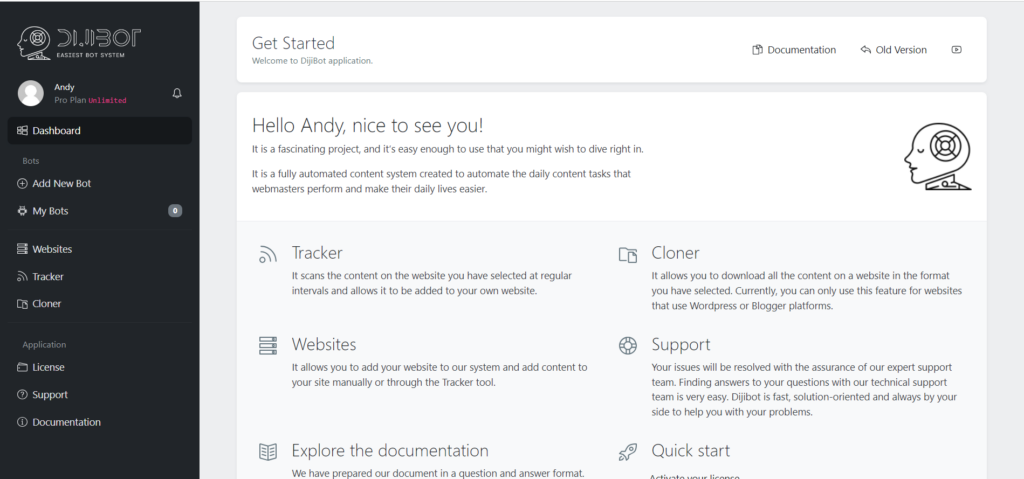Click the robot head illustration
Screen dimensions: 1024x479
click(x=938, y=157)
